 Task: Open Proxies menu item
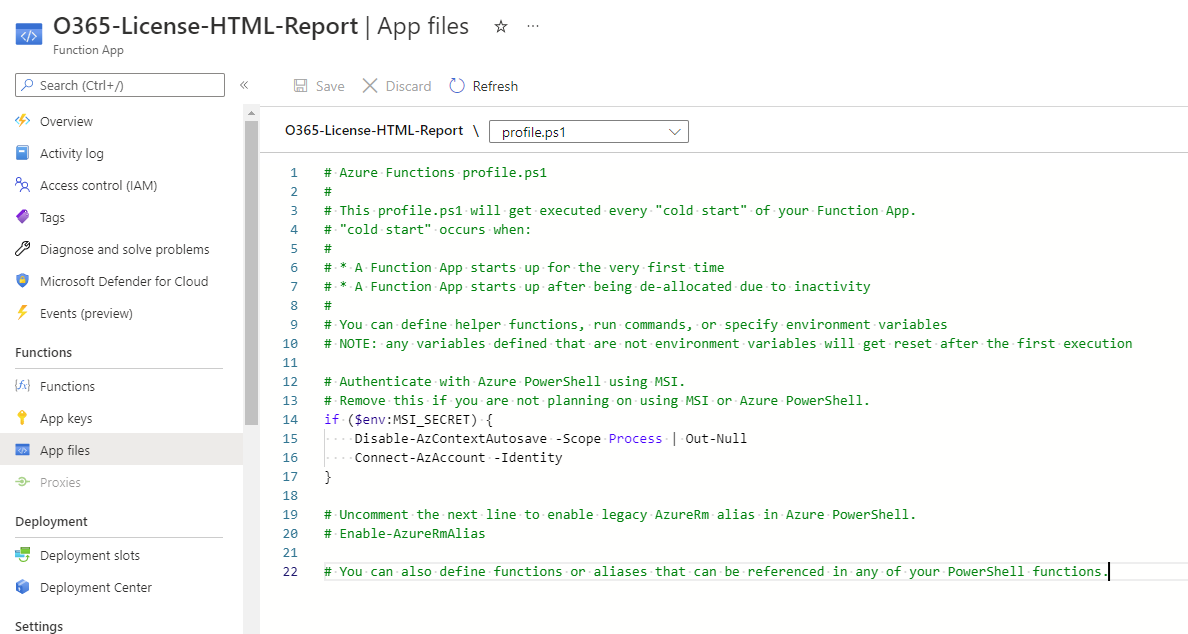pyautogui.click(x=61, y=482)
